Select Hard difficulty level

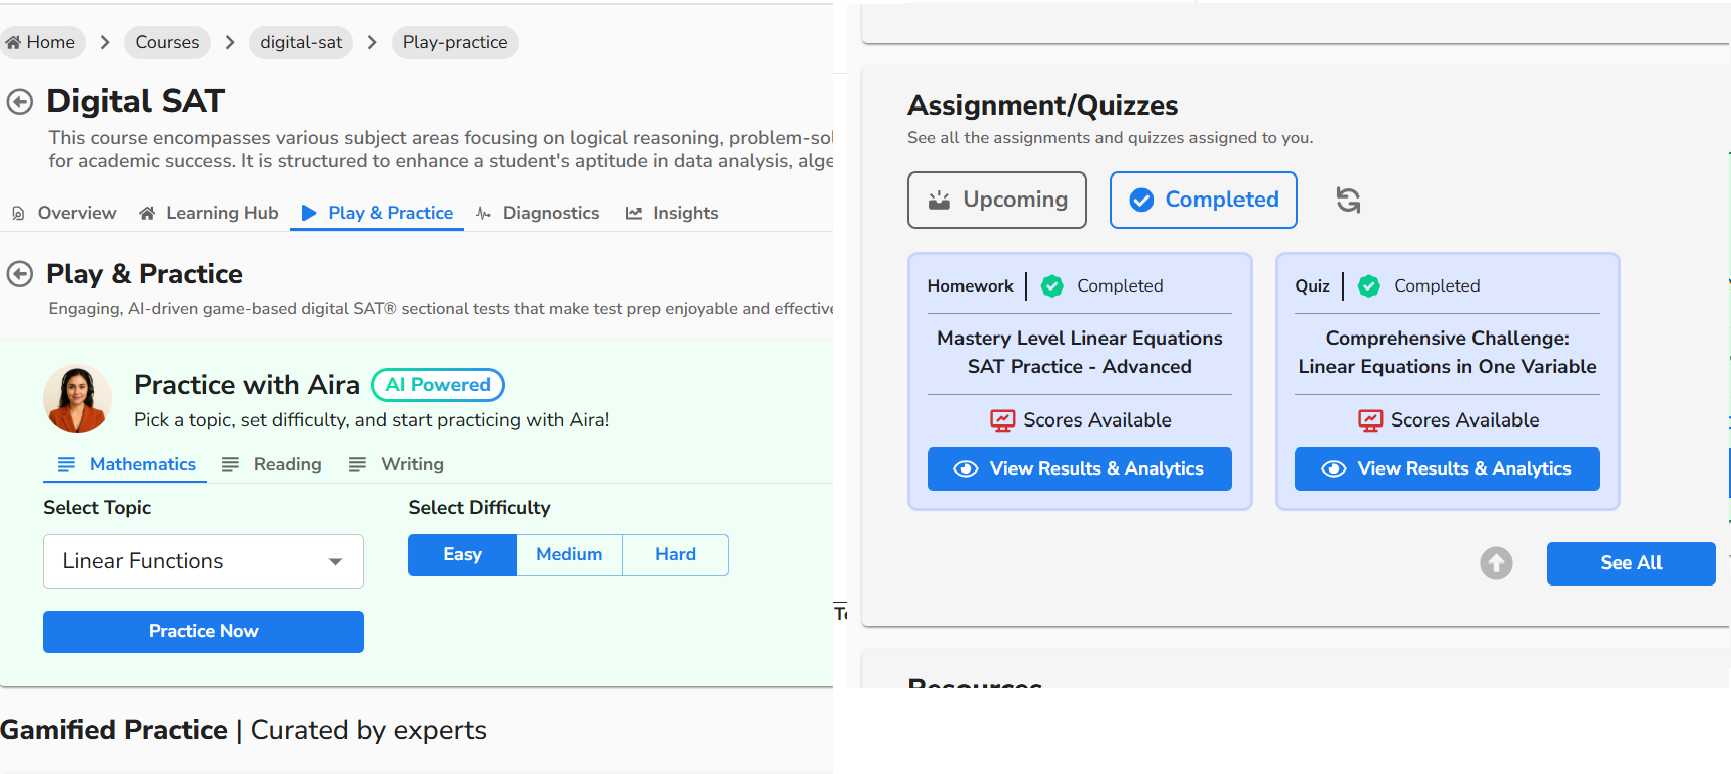675,554
